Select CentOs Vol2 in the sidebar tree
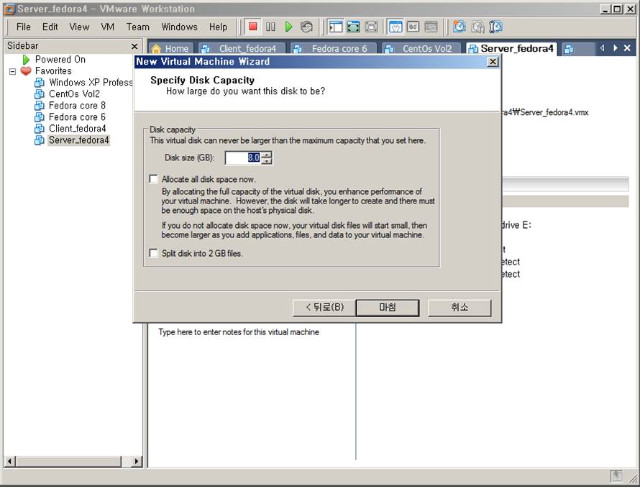This screenshot has width=640, height=487. (67, 94)
